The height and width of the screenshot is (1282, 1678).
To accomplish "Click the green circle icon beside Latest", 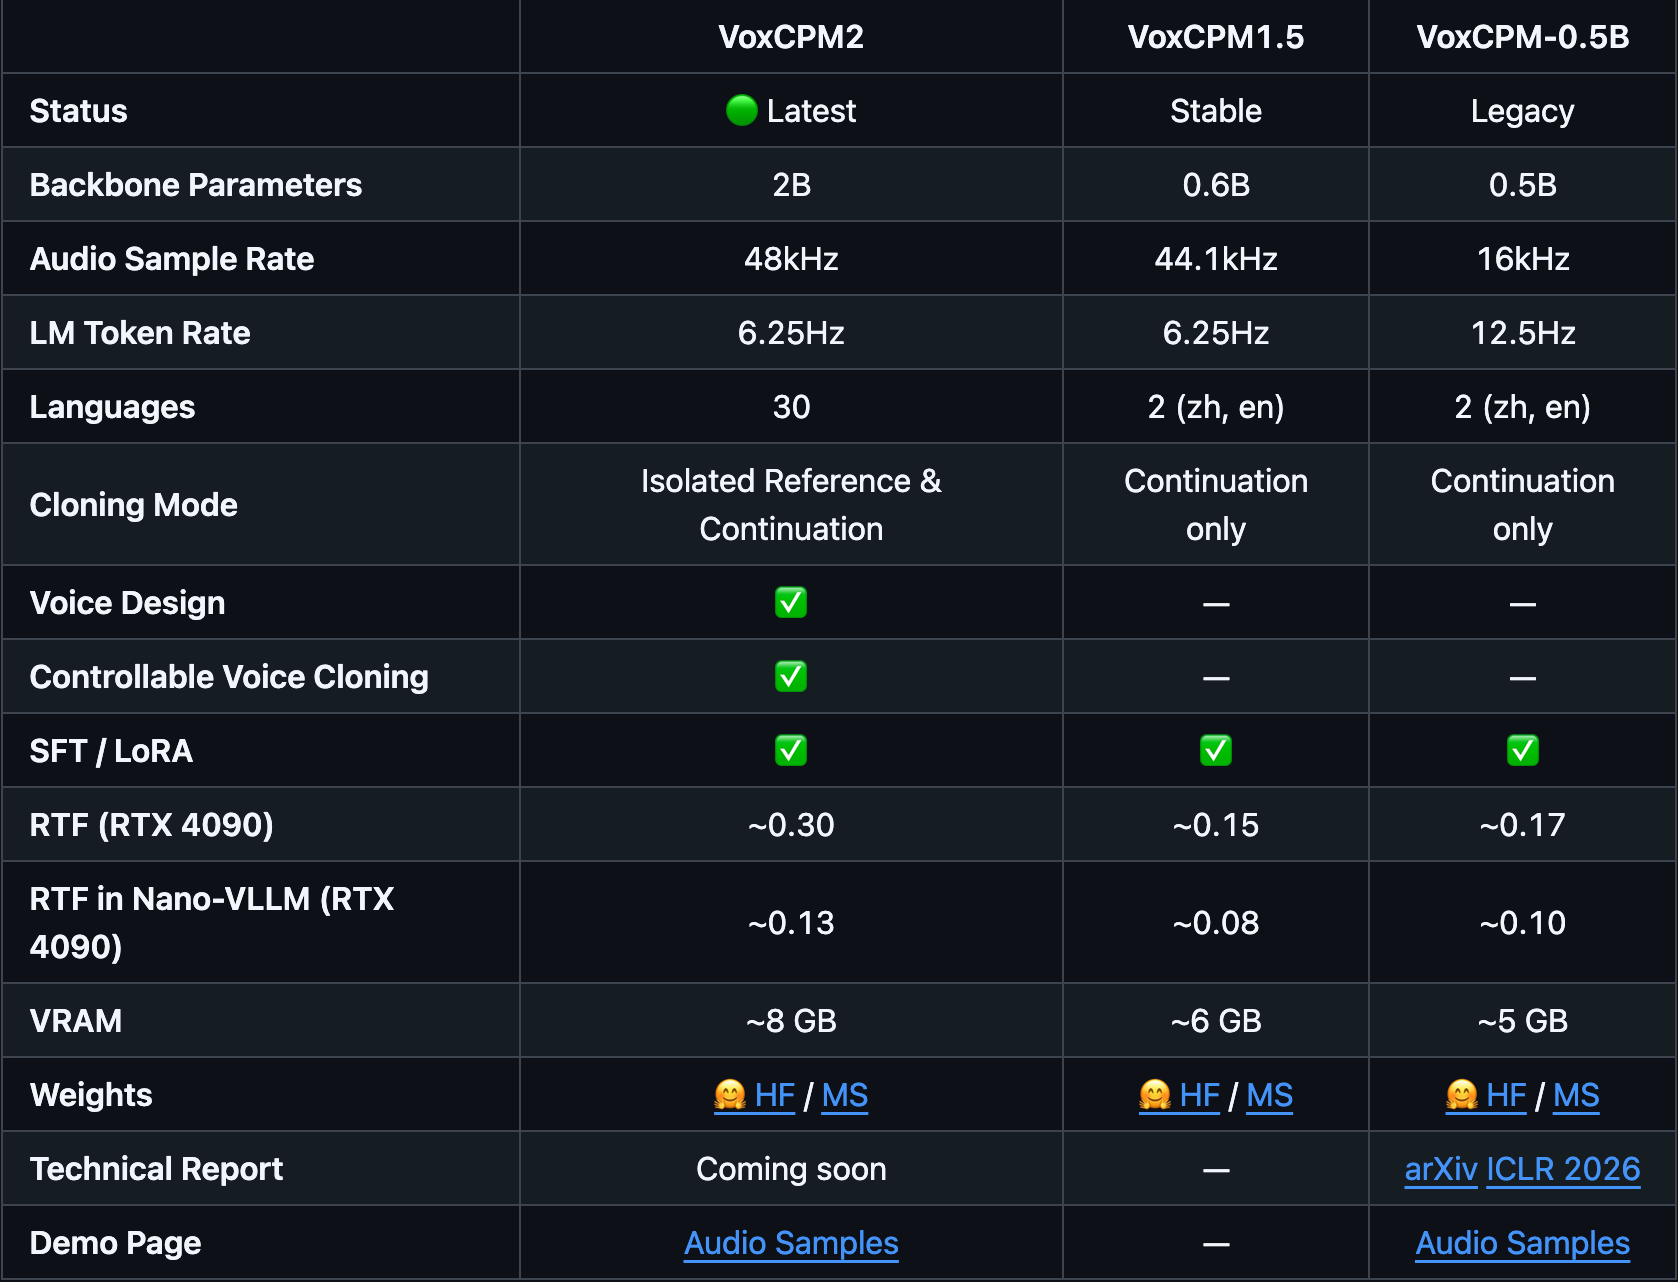I will [x=741, y=110].
